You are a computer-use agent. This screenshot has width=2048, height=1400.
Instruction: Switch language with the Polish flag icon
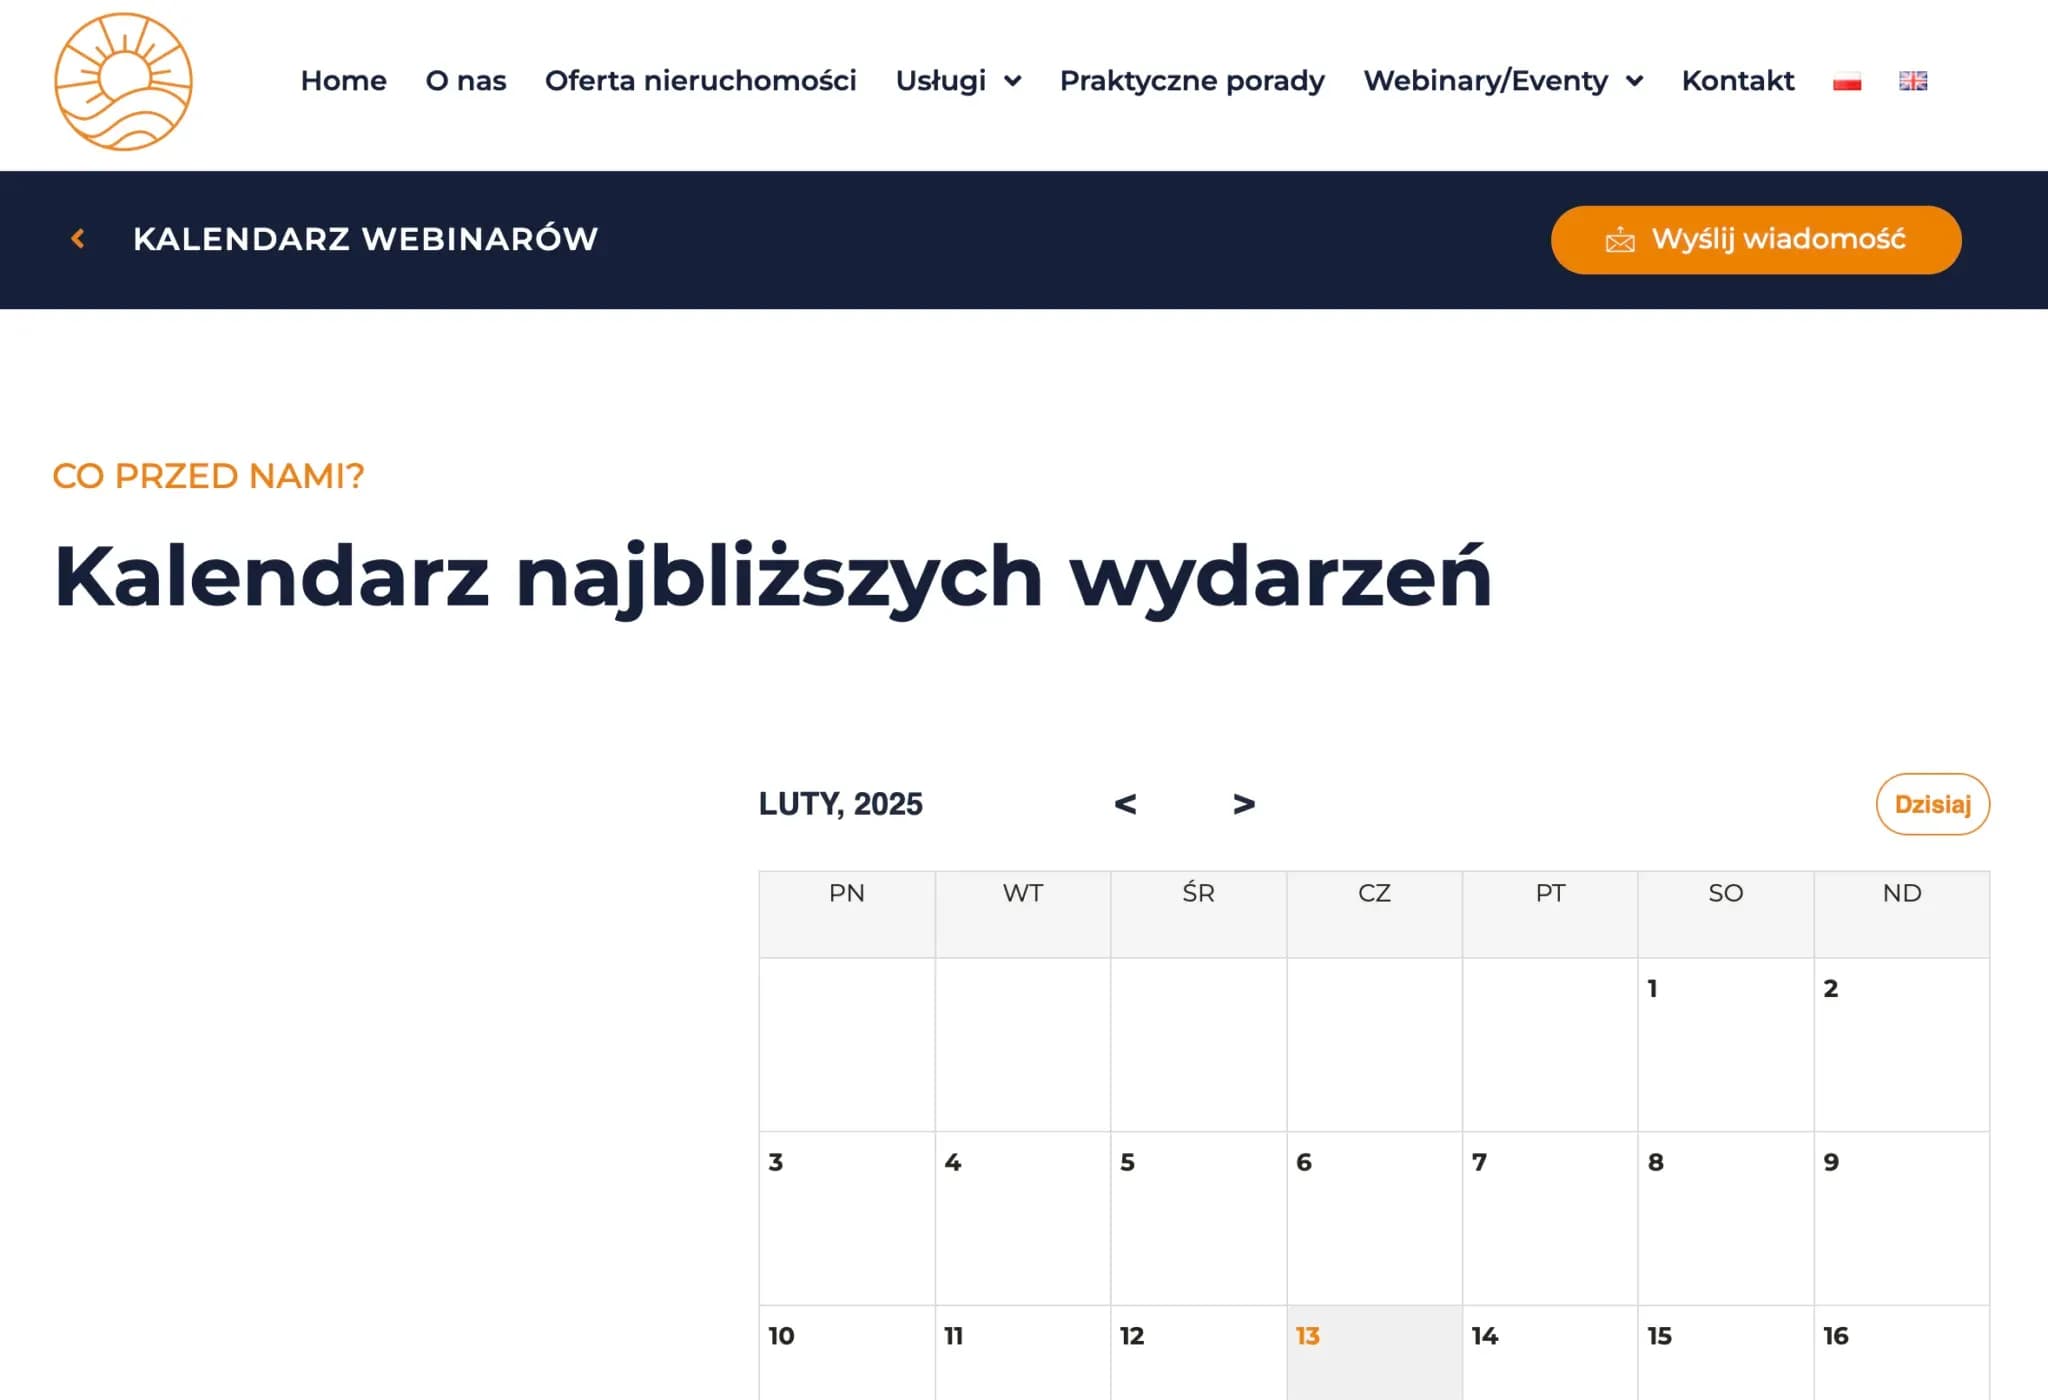(x=1846, y=81)
